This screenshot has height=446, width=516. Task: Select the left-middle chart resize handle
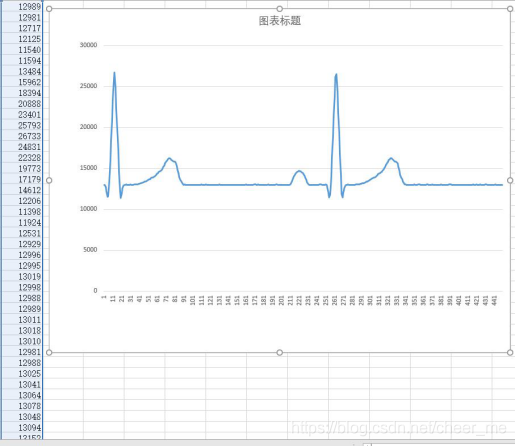[49, 180]
